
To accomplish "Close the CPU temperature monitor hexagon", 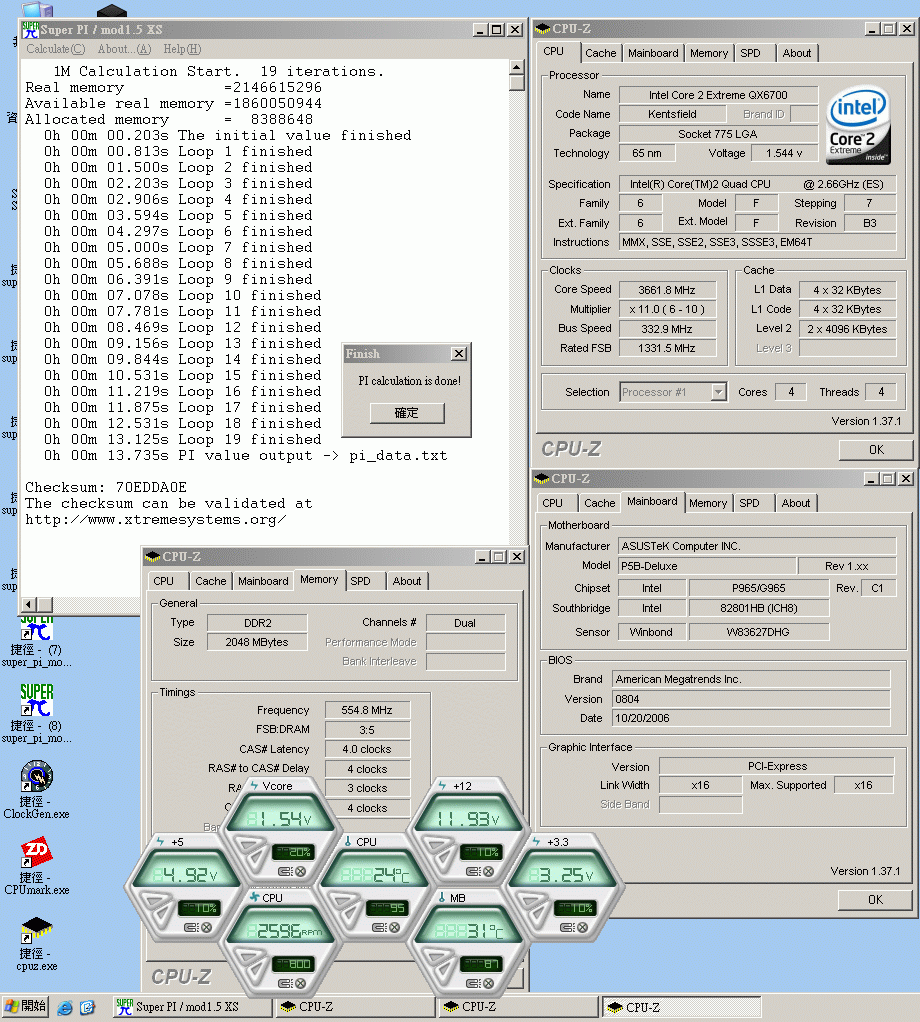I will pyautogui.click(x=394, y=927).
